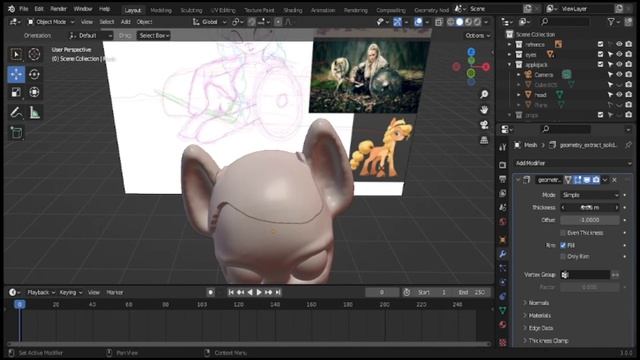640x360 pixels.
Task: Switch to the Sculpting workspace tab
Action: 191,10
